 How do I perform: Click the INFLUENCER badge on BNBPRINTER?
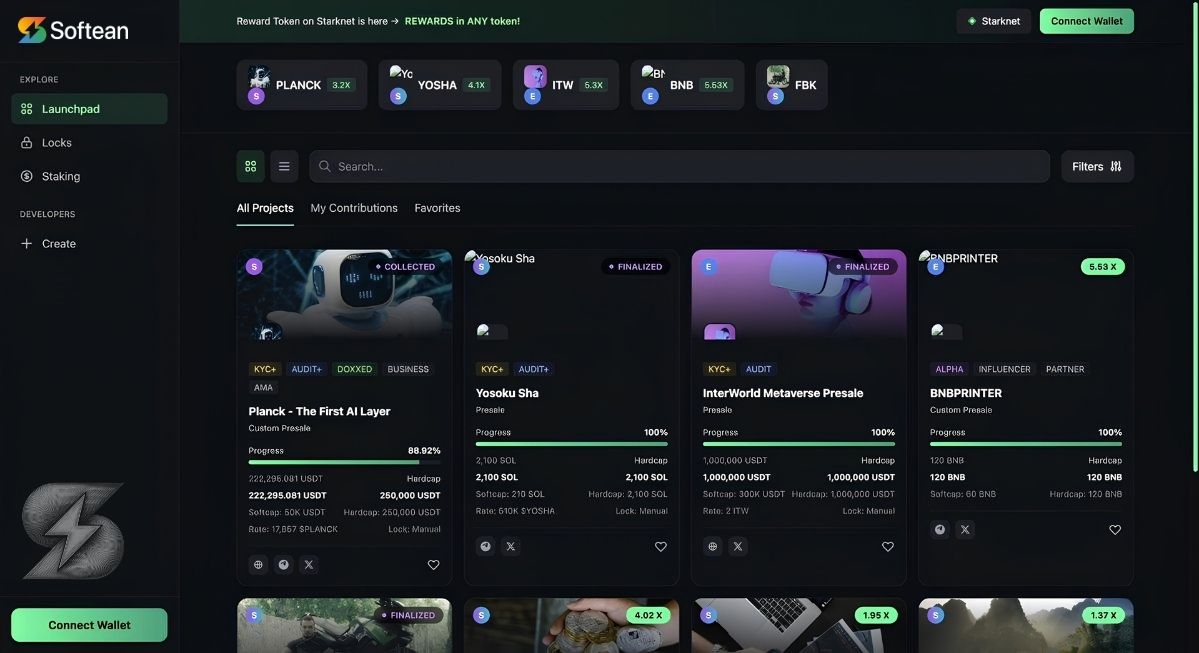[x=1004, y=369]
